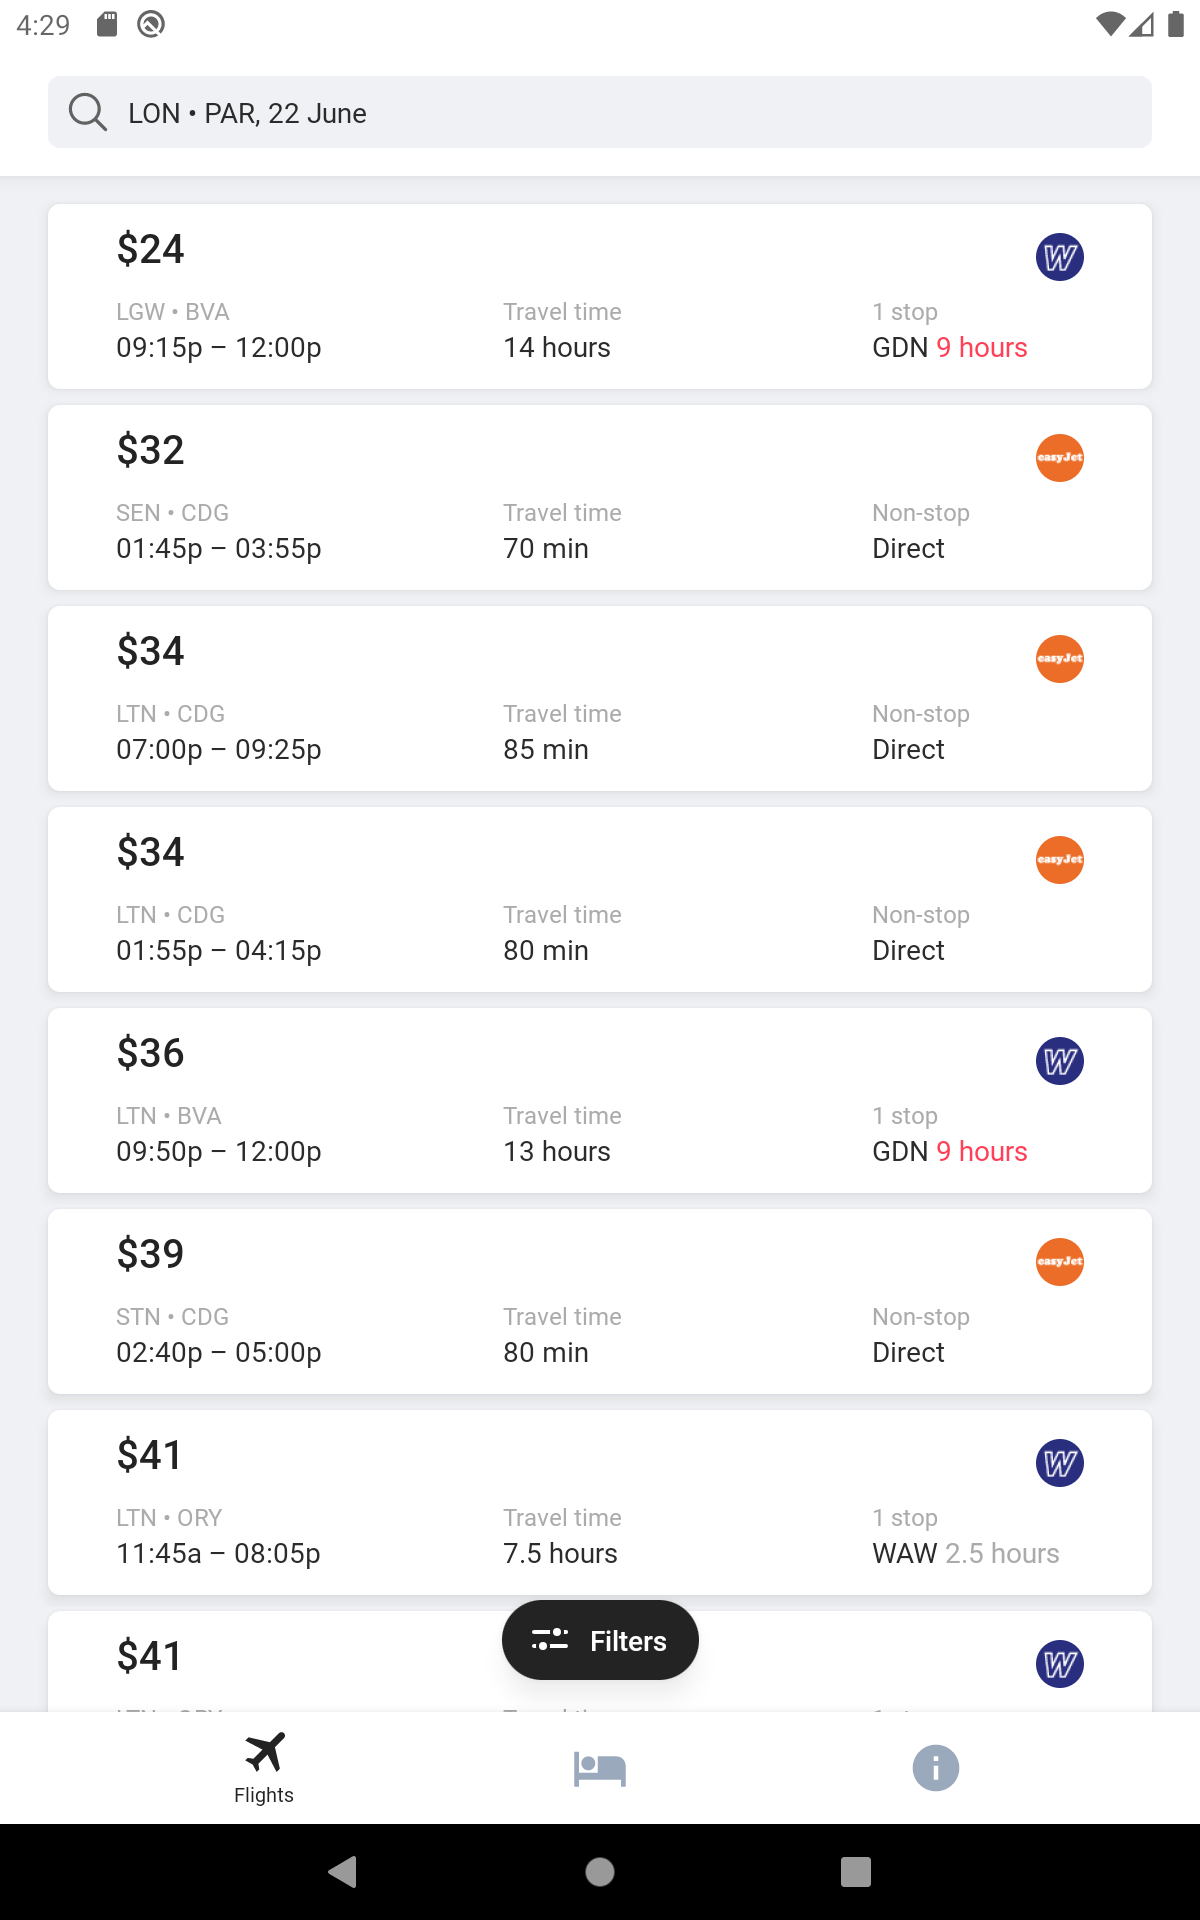Tap the Android home circle button
Screen dimensions: 1200x1920
pos(600,1871)
